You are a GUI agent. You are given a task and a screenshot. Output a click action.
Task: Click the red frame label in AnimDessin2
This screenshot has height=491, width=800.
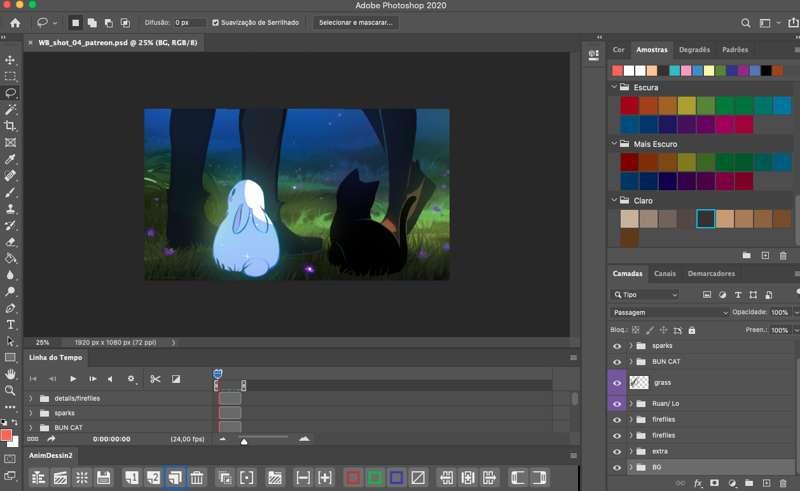(353, 478)
